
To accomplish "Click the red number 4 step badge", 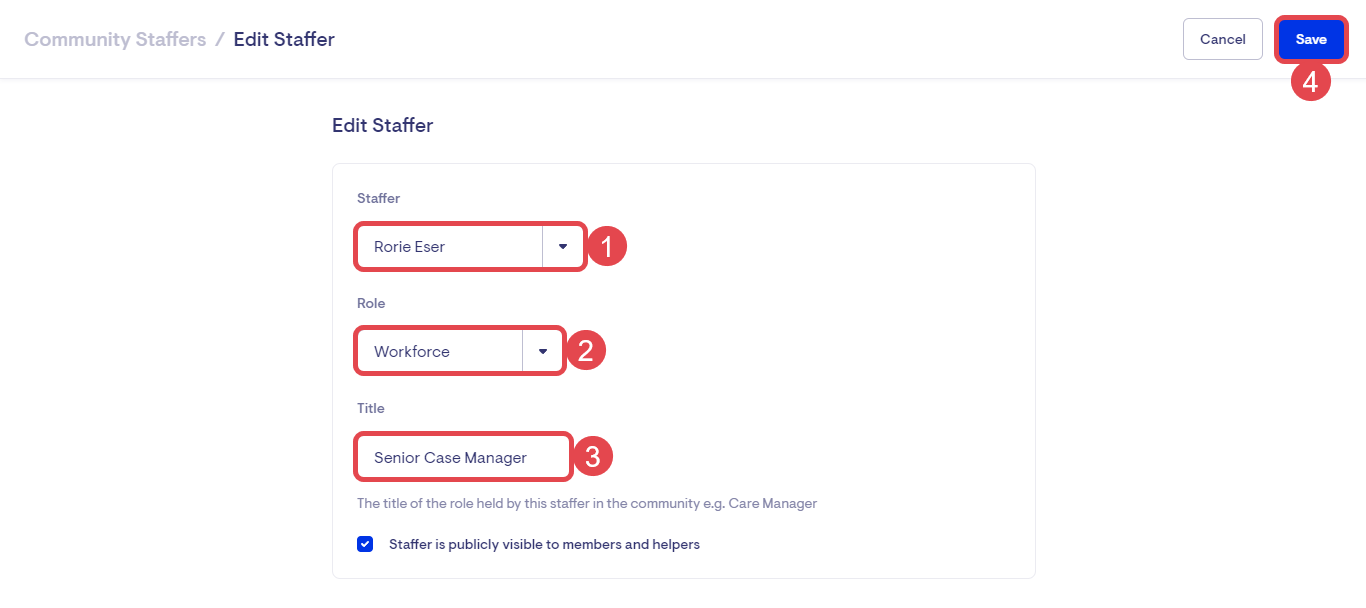I will 1310,81.
